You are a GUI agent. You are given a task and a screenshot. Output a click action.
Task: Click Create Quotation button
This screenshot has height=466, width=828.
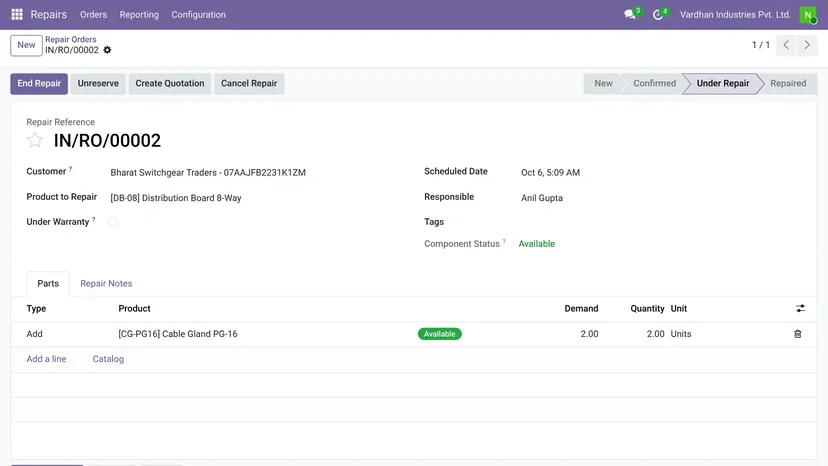point(170,83)
